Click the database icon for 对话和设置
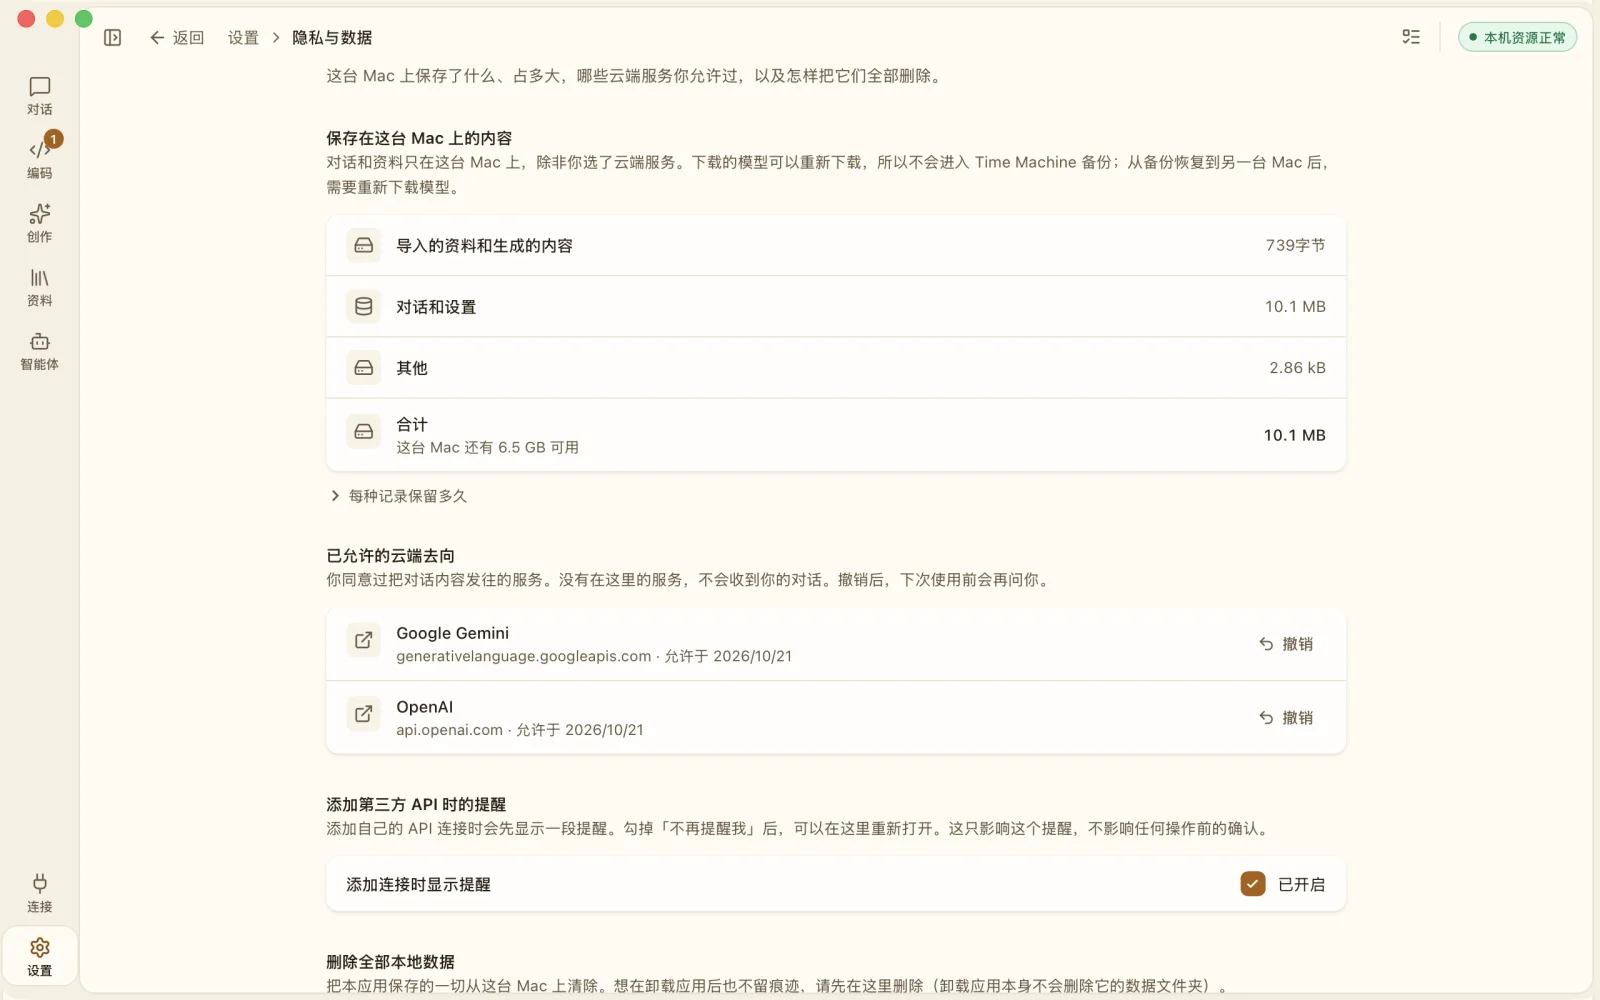 pos(364,306)
